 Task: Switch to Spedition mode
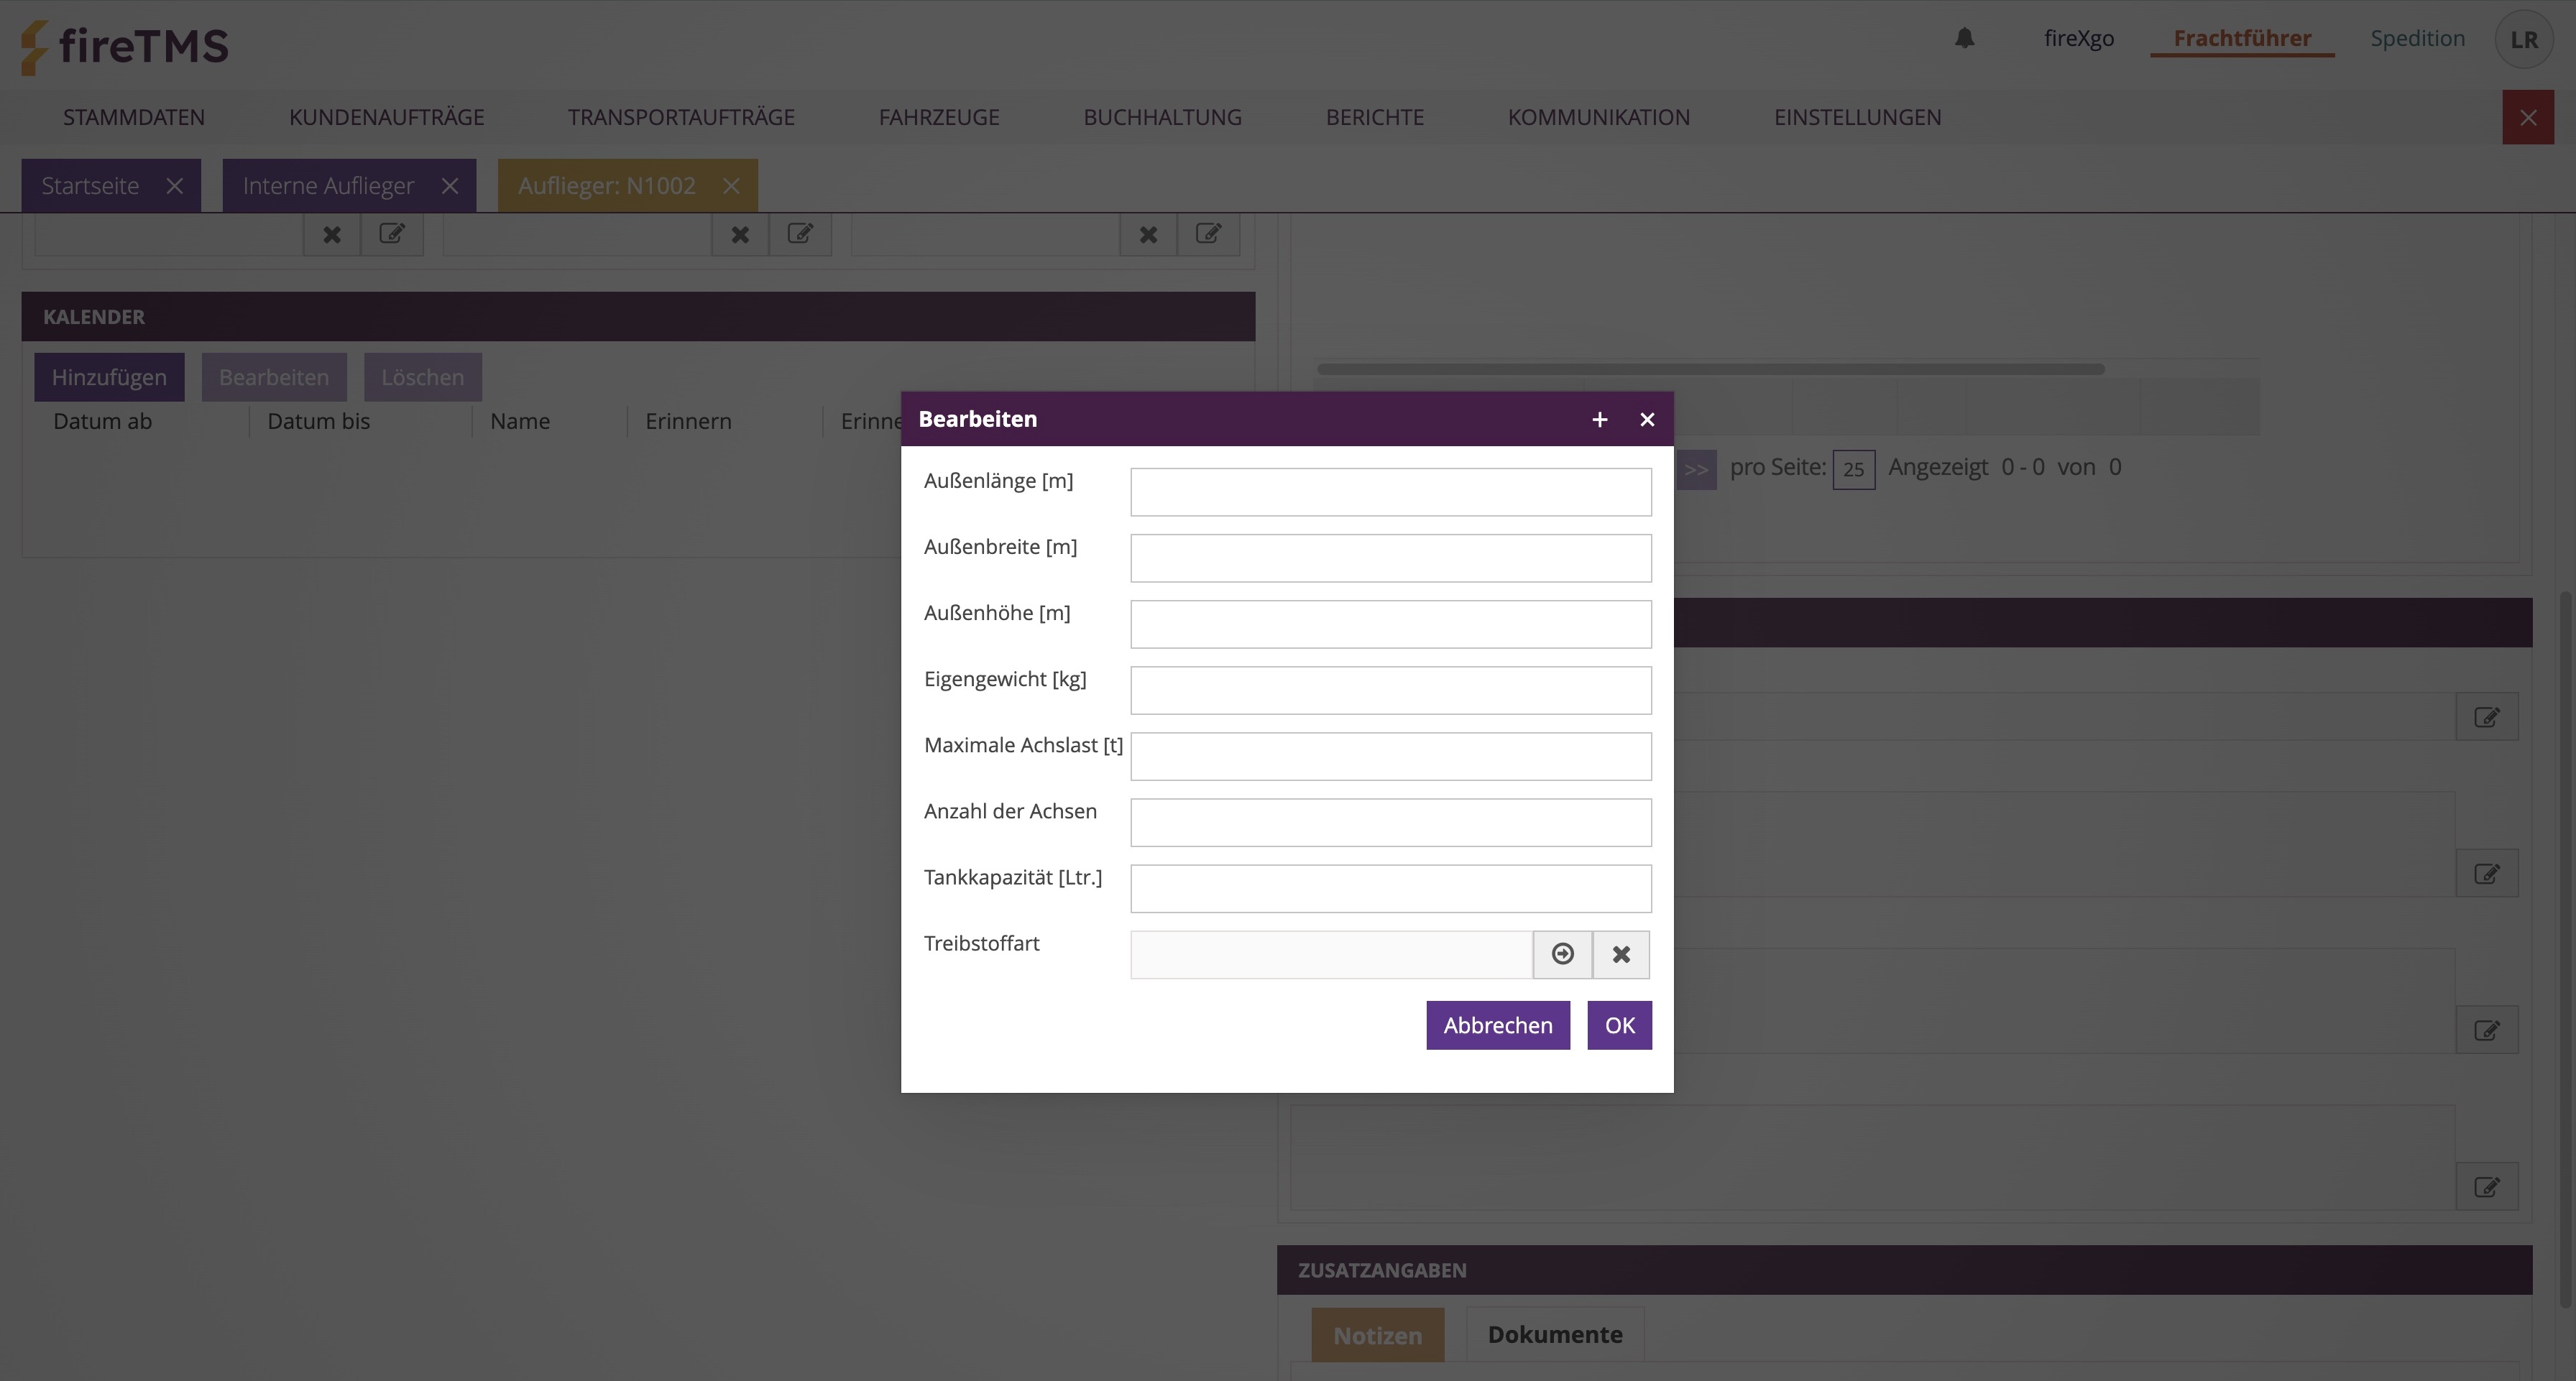2417,38
